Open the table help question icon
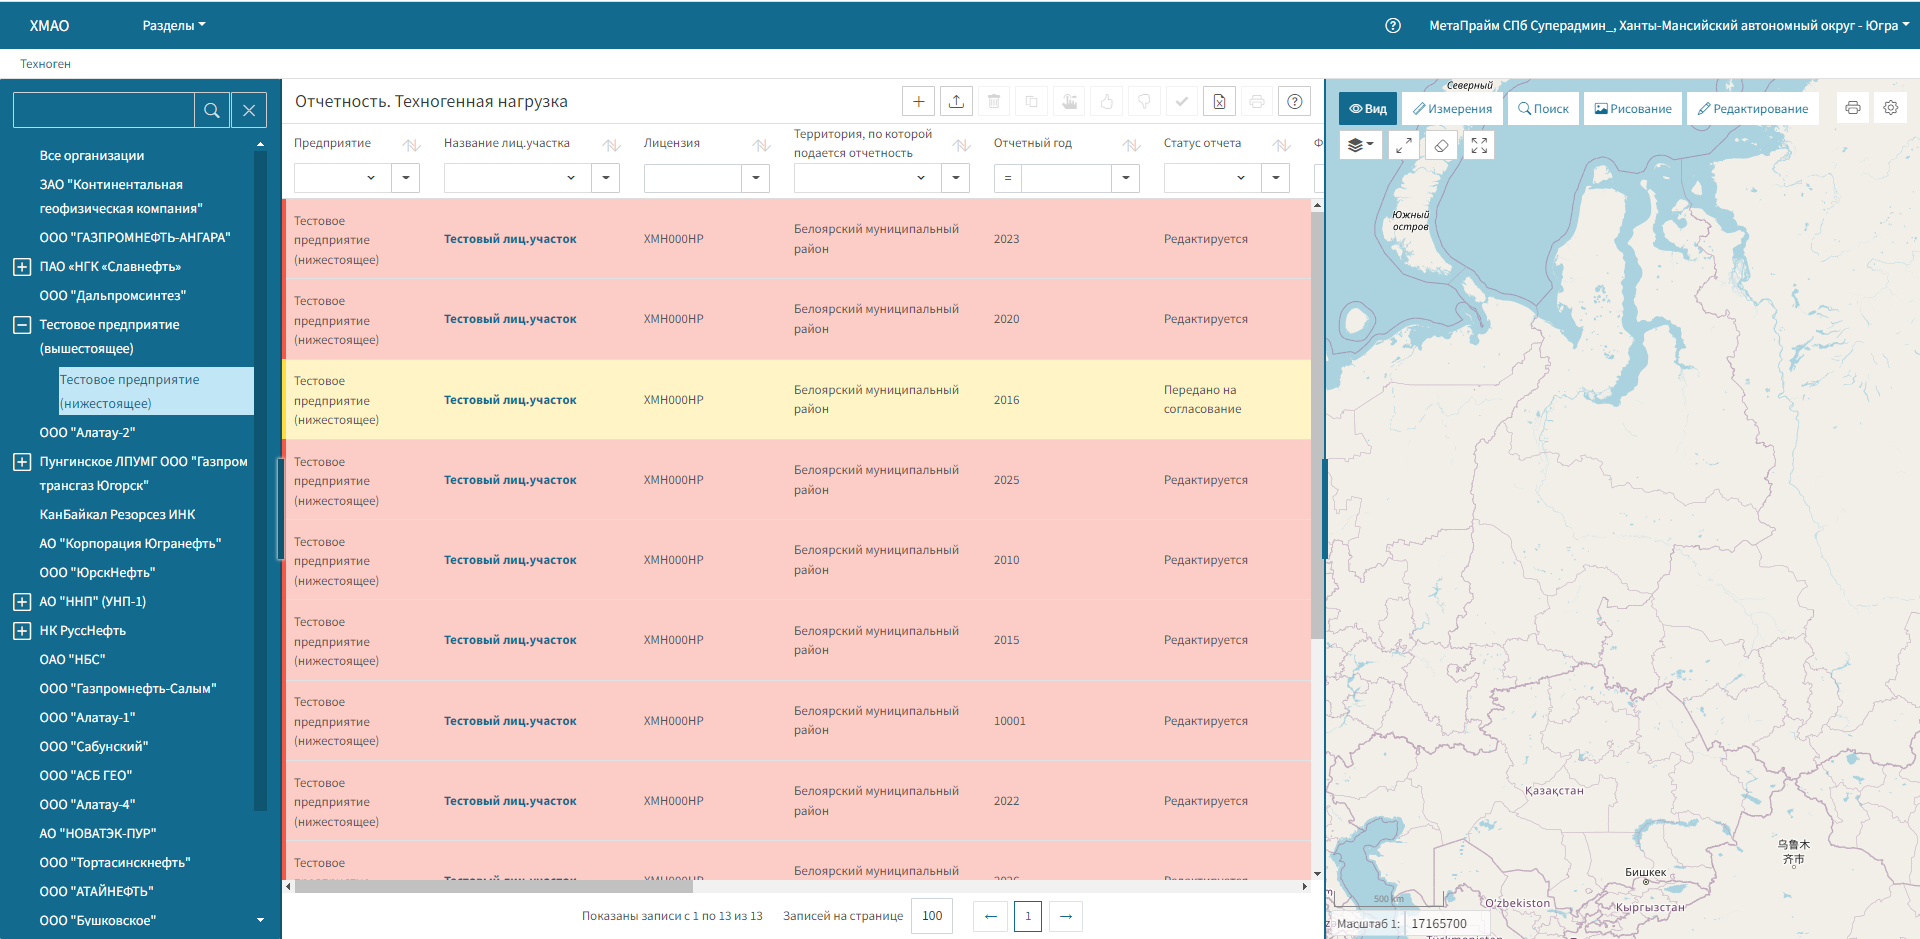1920x939 pixels. pos(1294,101)
